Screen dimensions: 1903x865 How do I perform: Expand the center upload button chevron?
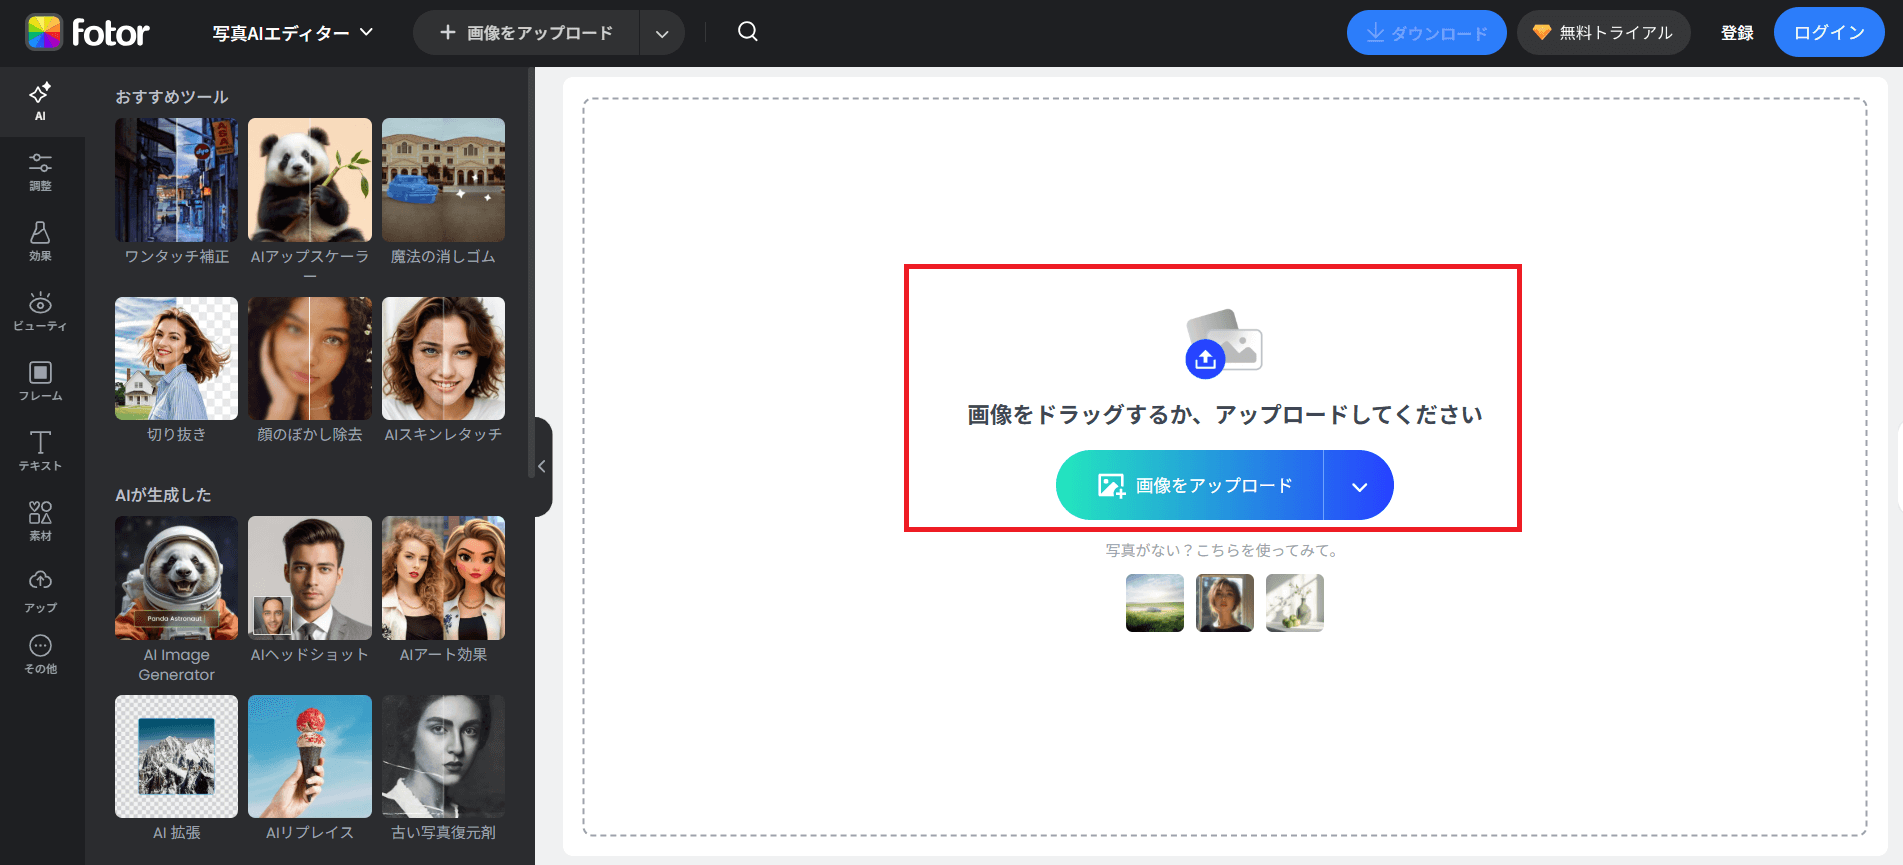point(1359,486)
